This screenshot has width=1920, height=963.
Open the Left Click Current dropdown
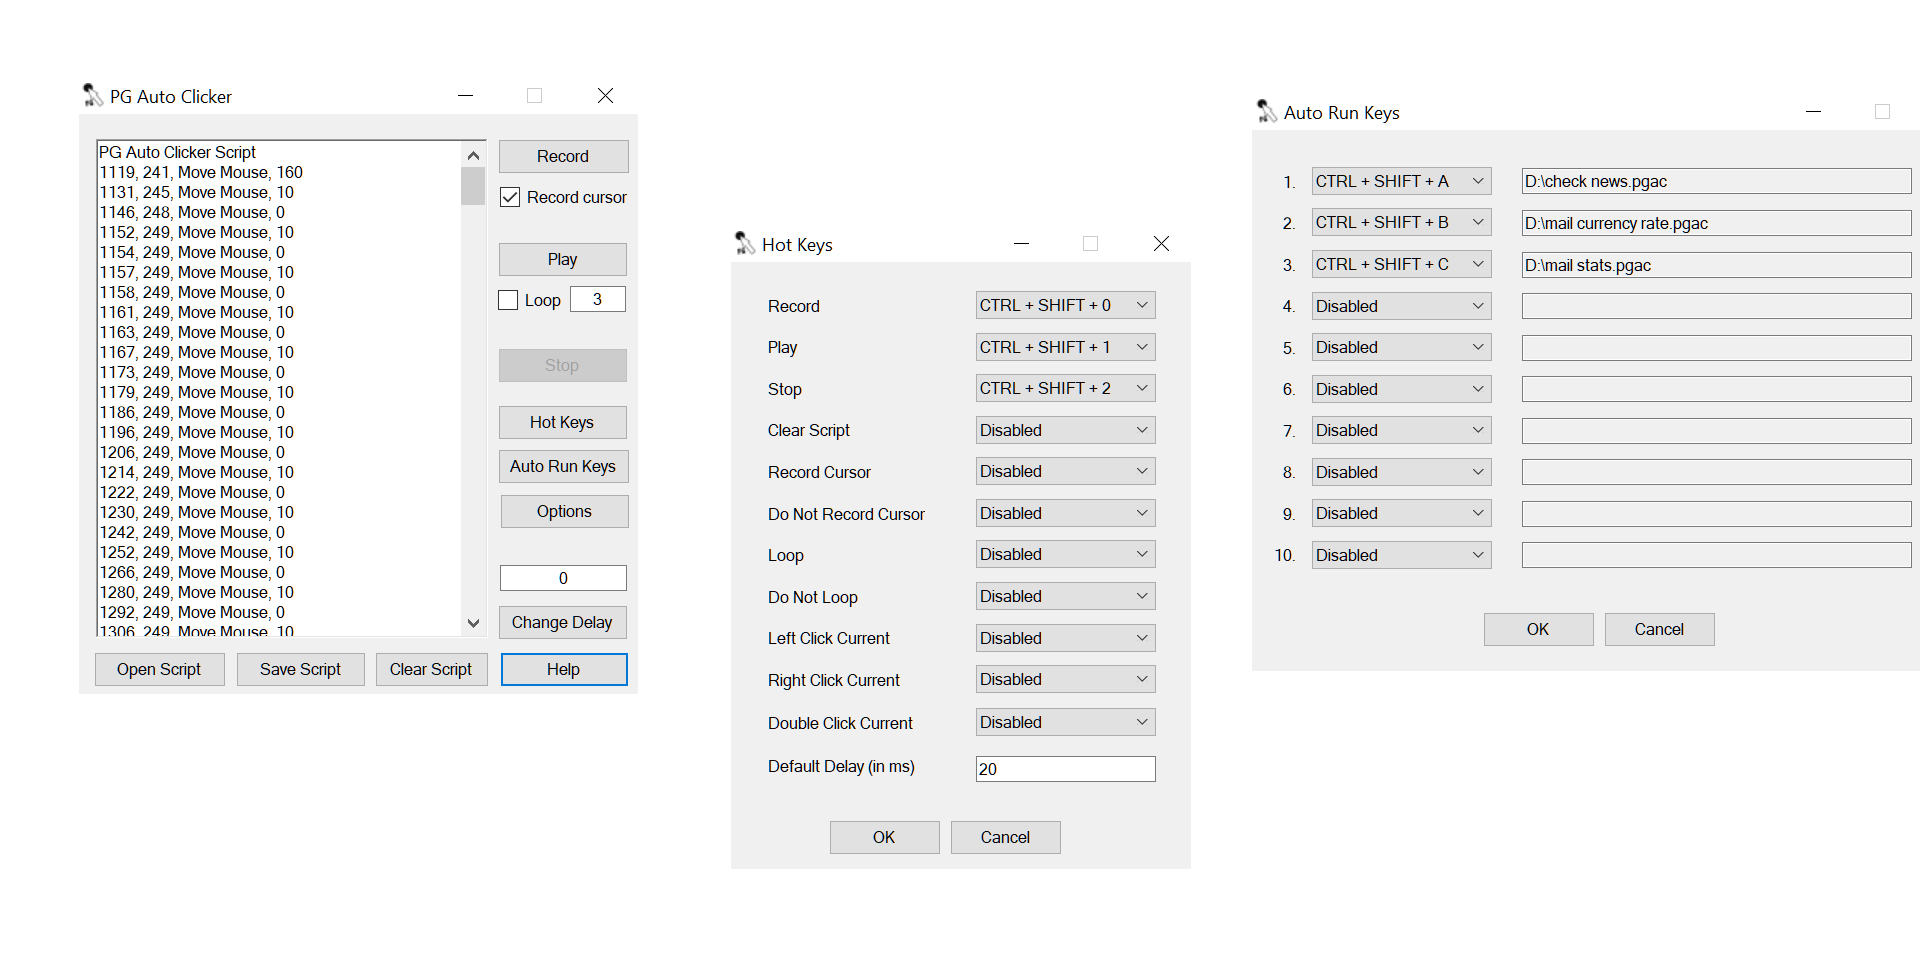(1066, 638)
